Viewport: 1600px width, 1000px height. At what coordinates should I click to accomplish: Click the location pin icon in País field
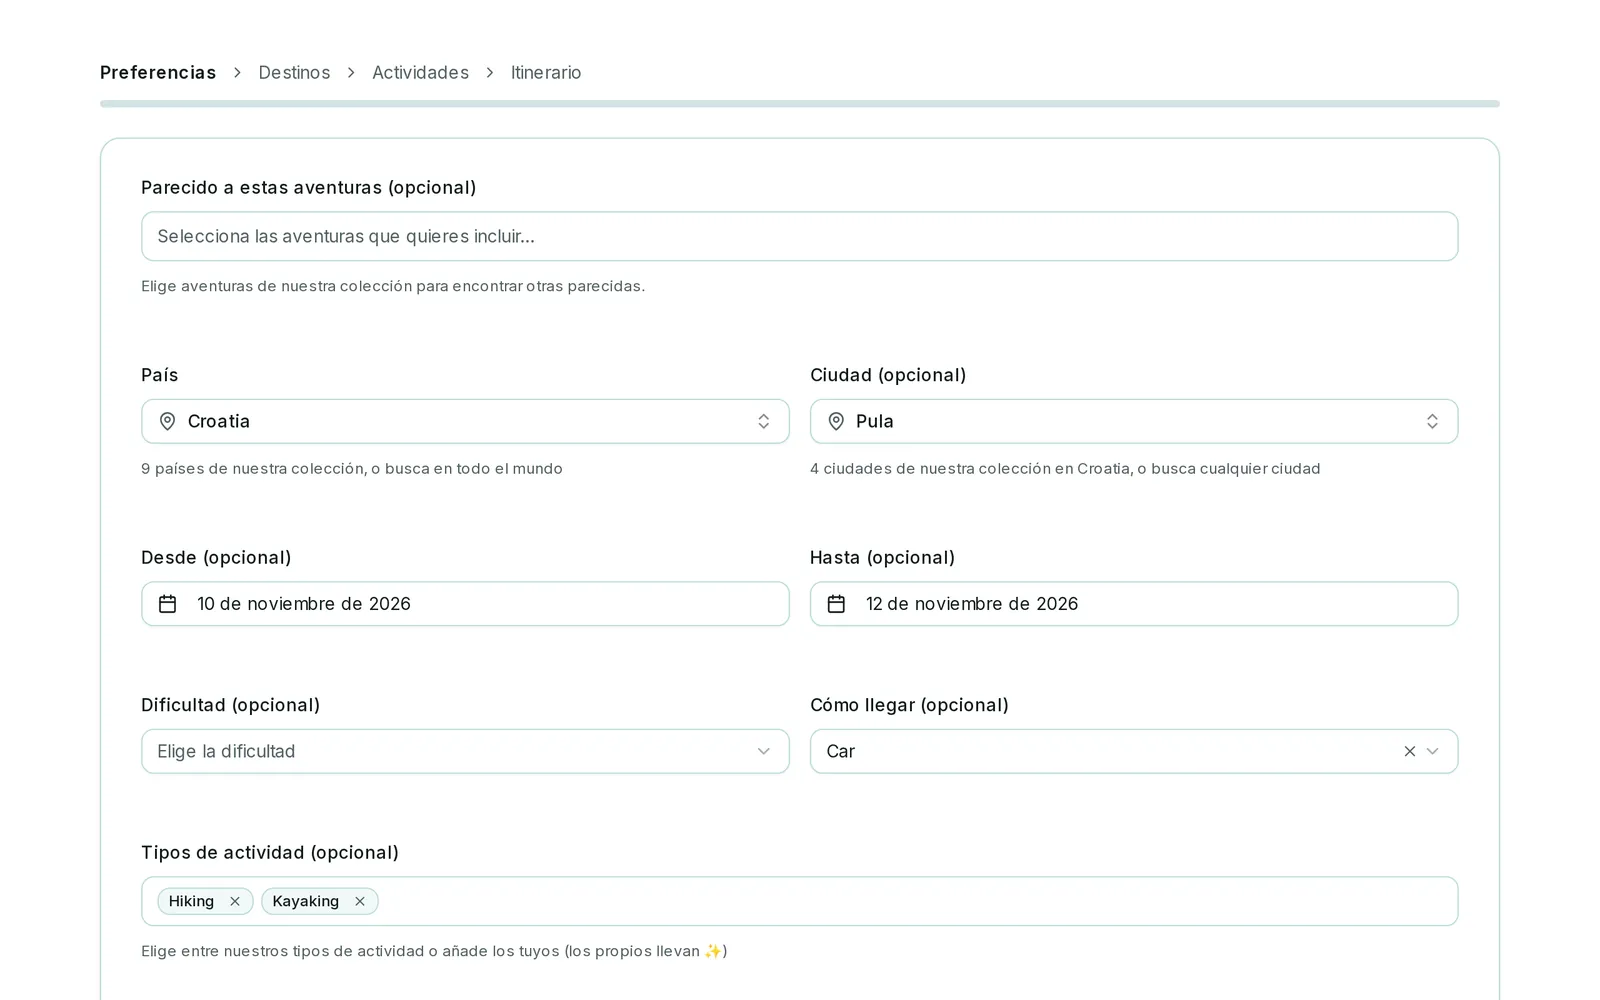tap(168, 422)
